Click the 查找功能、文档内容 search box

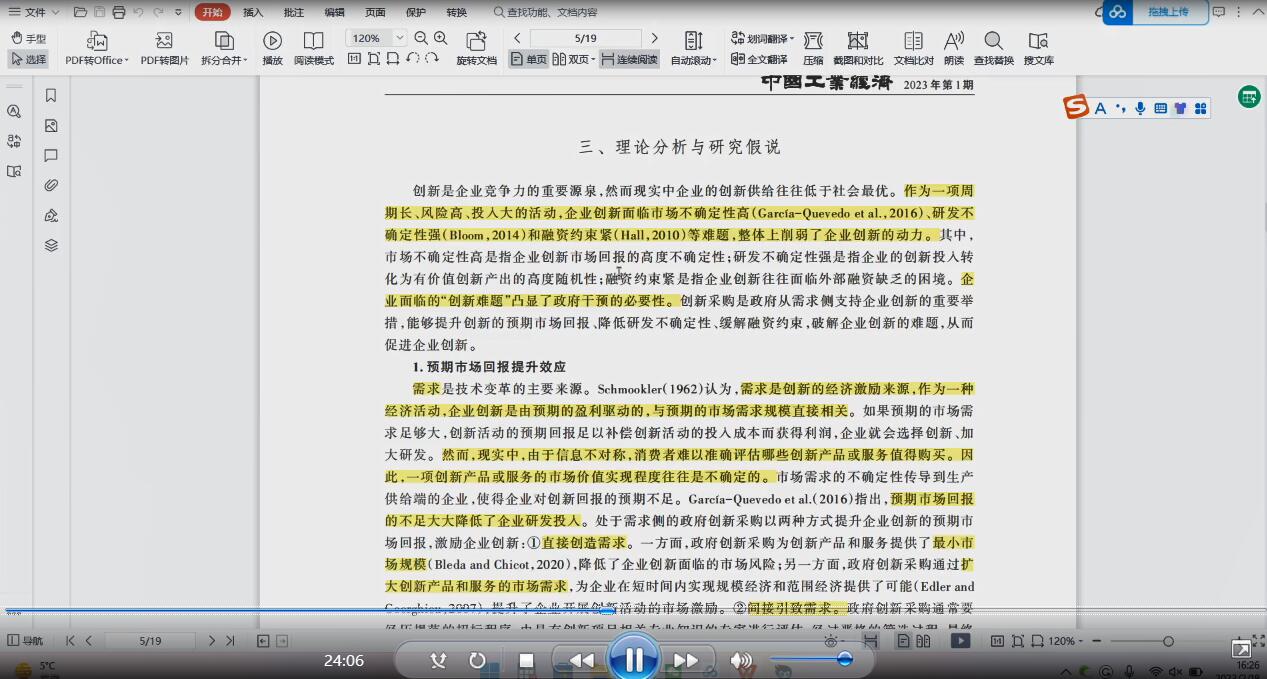pos(546,12)
